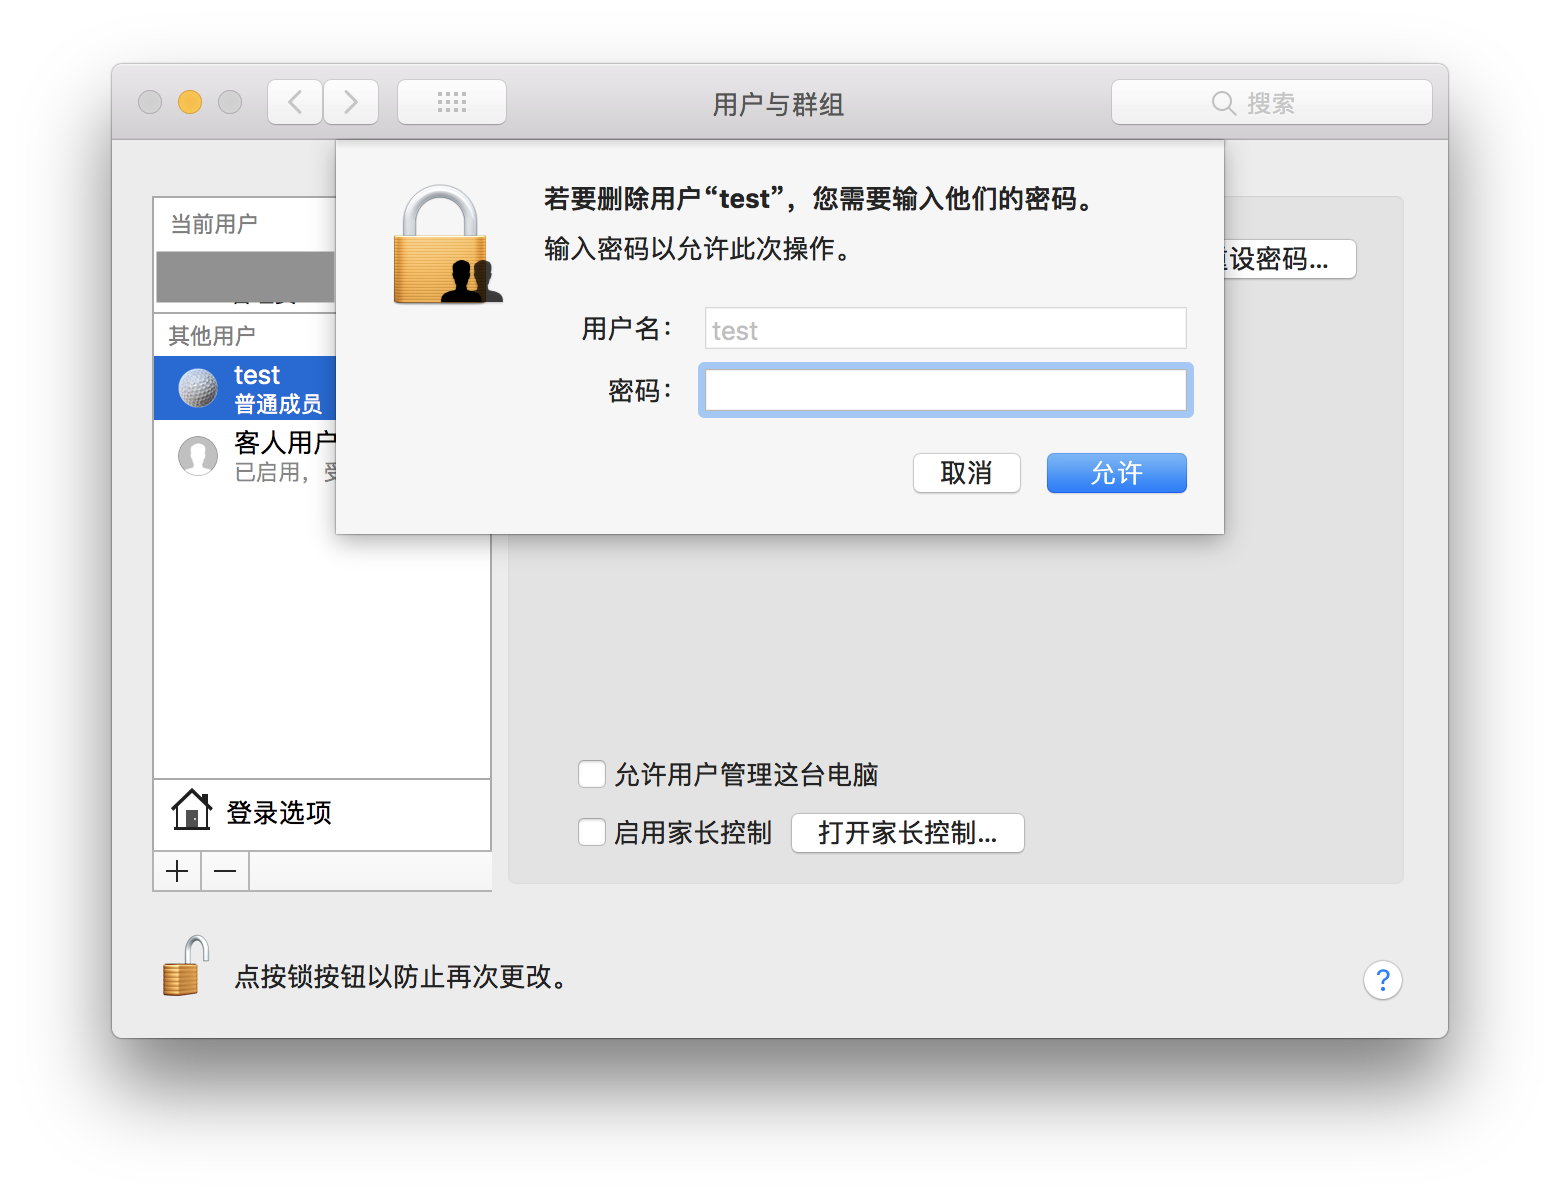The height and width of the screenshot is (1198, 1560).
Task: Show all preferences grid icon
Action: tap(452, 102)
